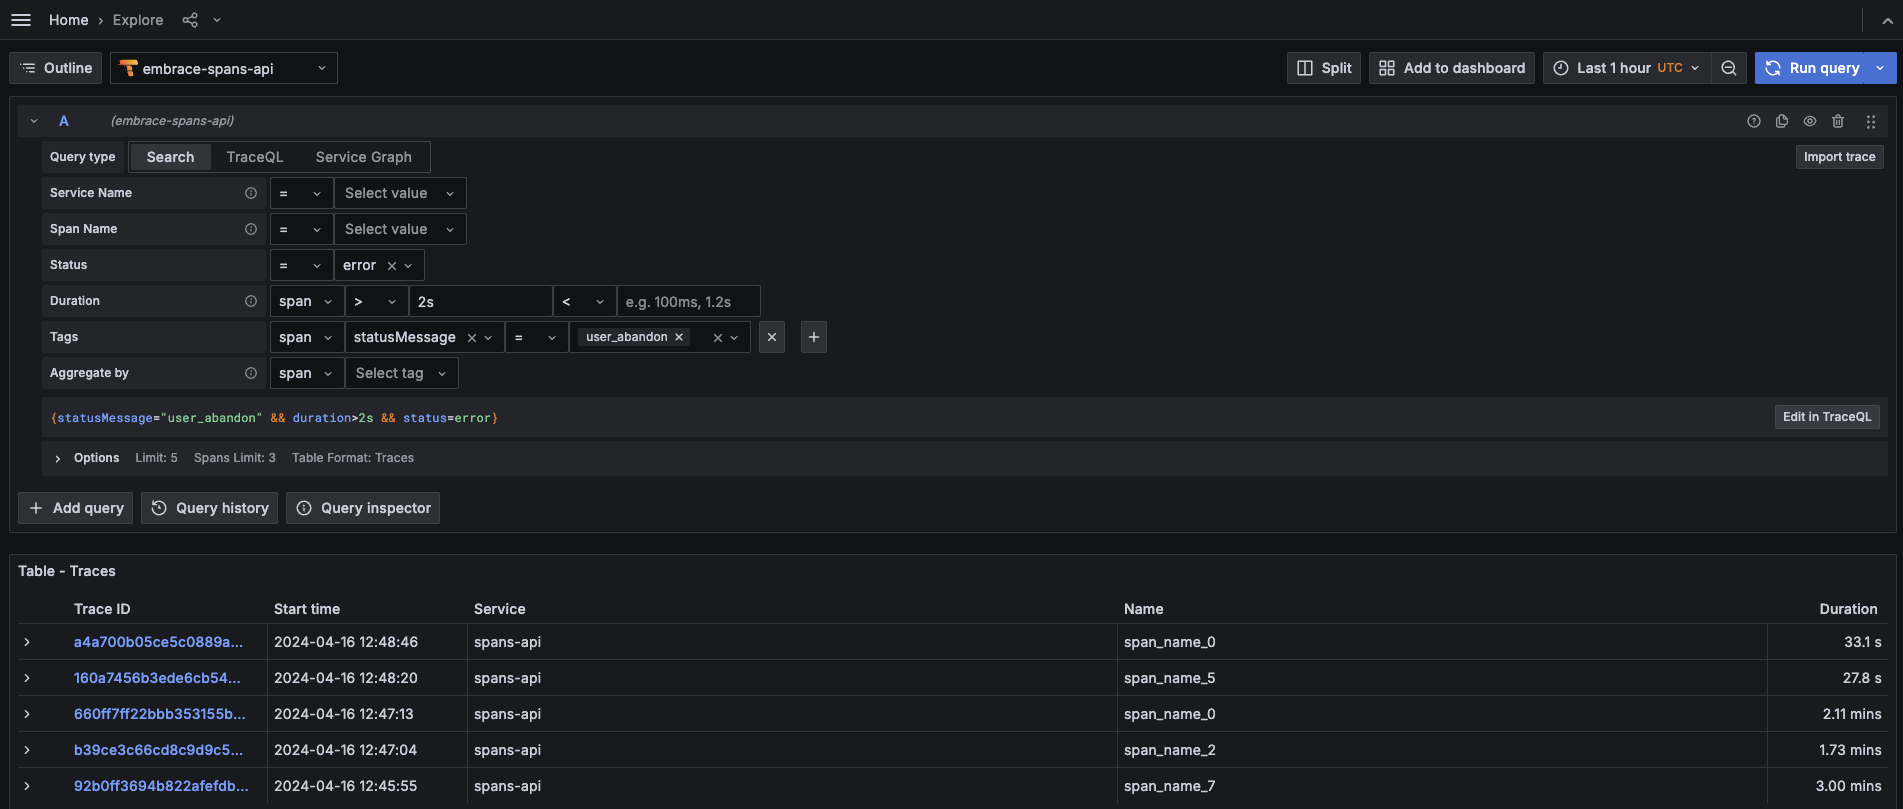Open the Aggregate by span scope dropdown
The image size is (1903, 809).
307,373
